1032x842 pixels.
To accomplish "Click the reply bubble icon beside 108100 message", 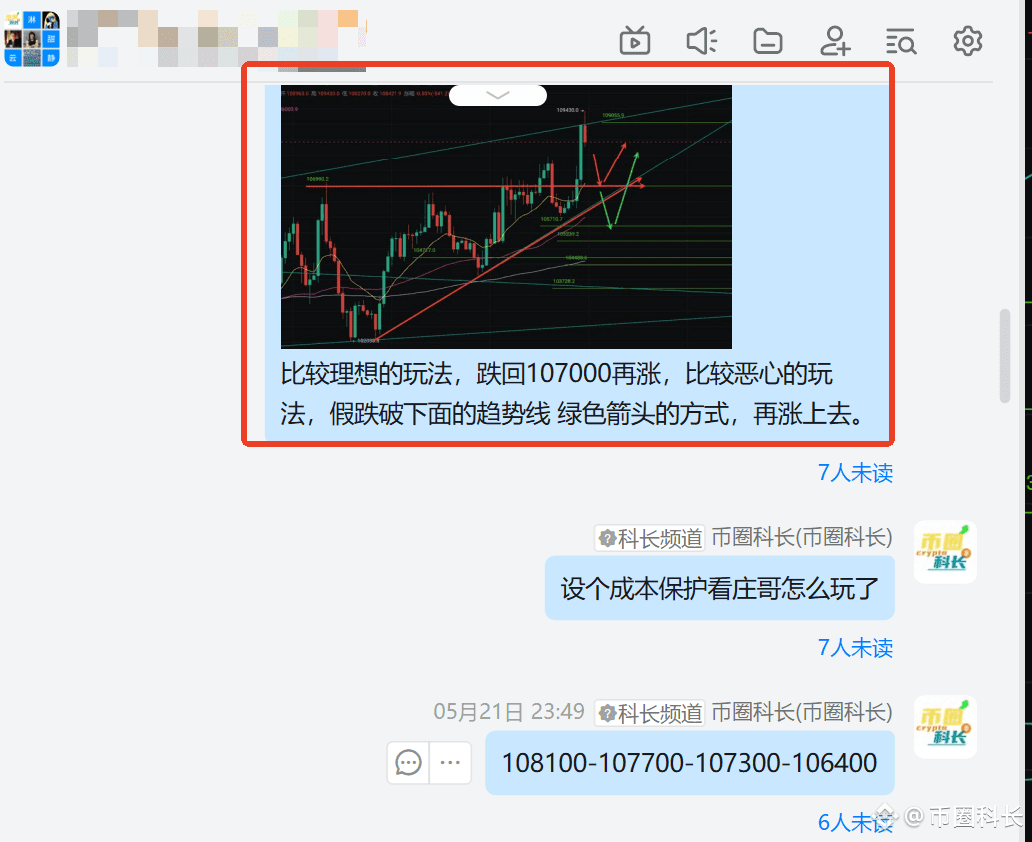I will [408, 762].
